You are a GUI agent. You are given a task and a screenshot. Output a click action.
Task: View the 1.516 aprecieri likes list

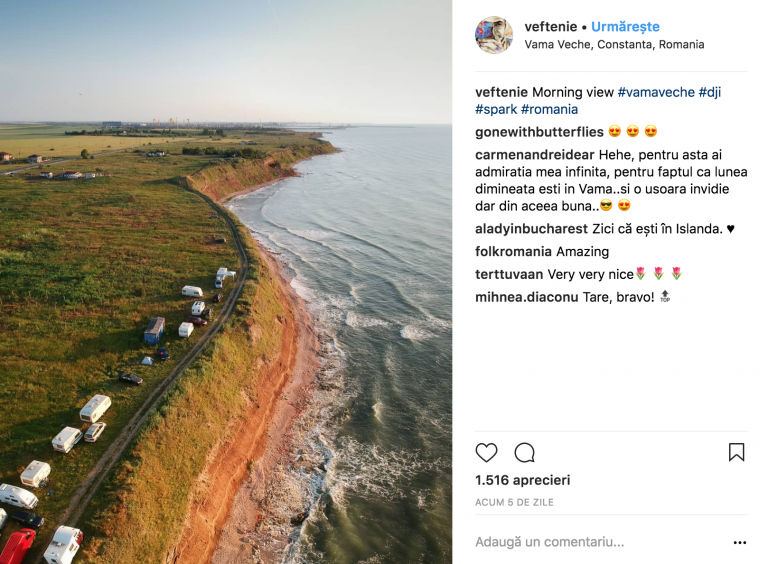[x=523, y=480]
